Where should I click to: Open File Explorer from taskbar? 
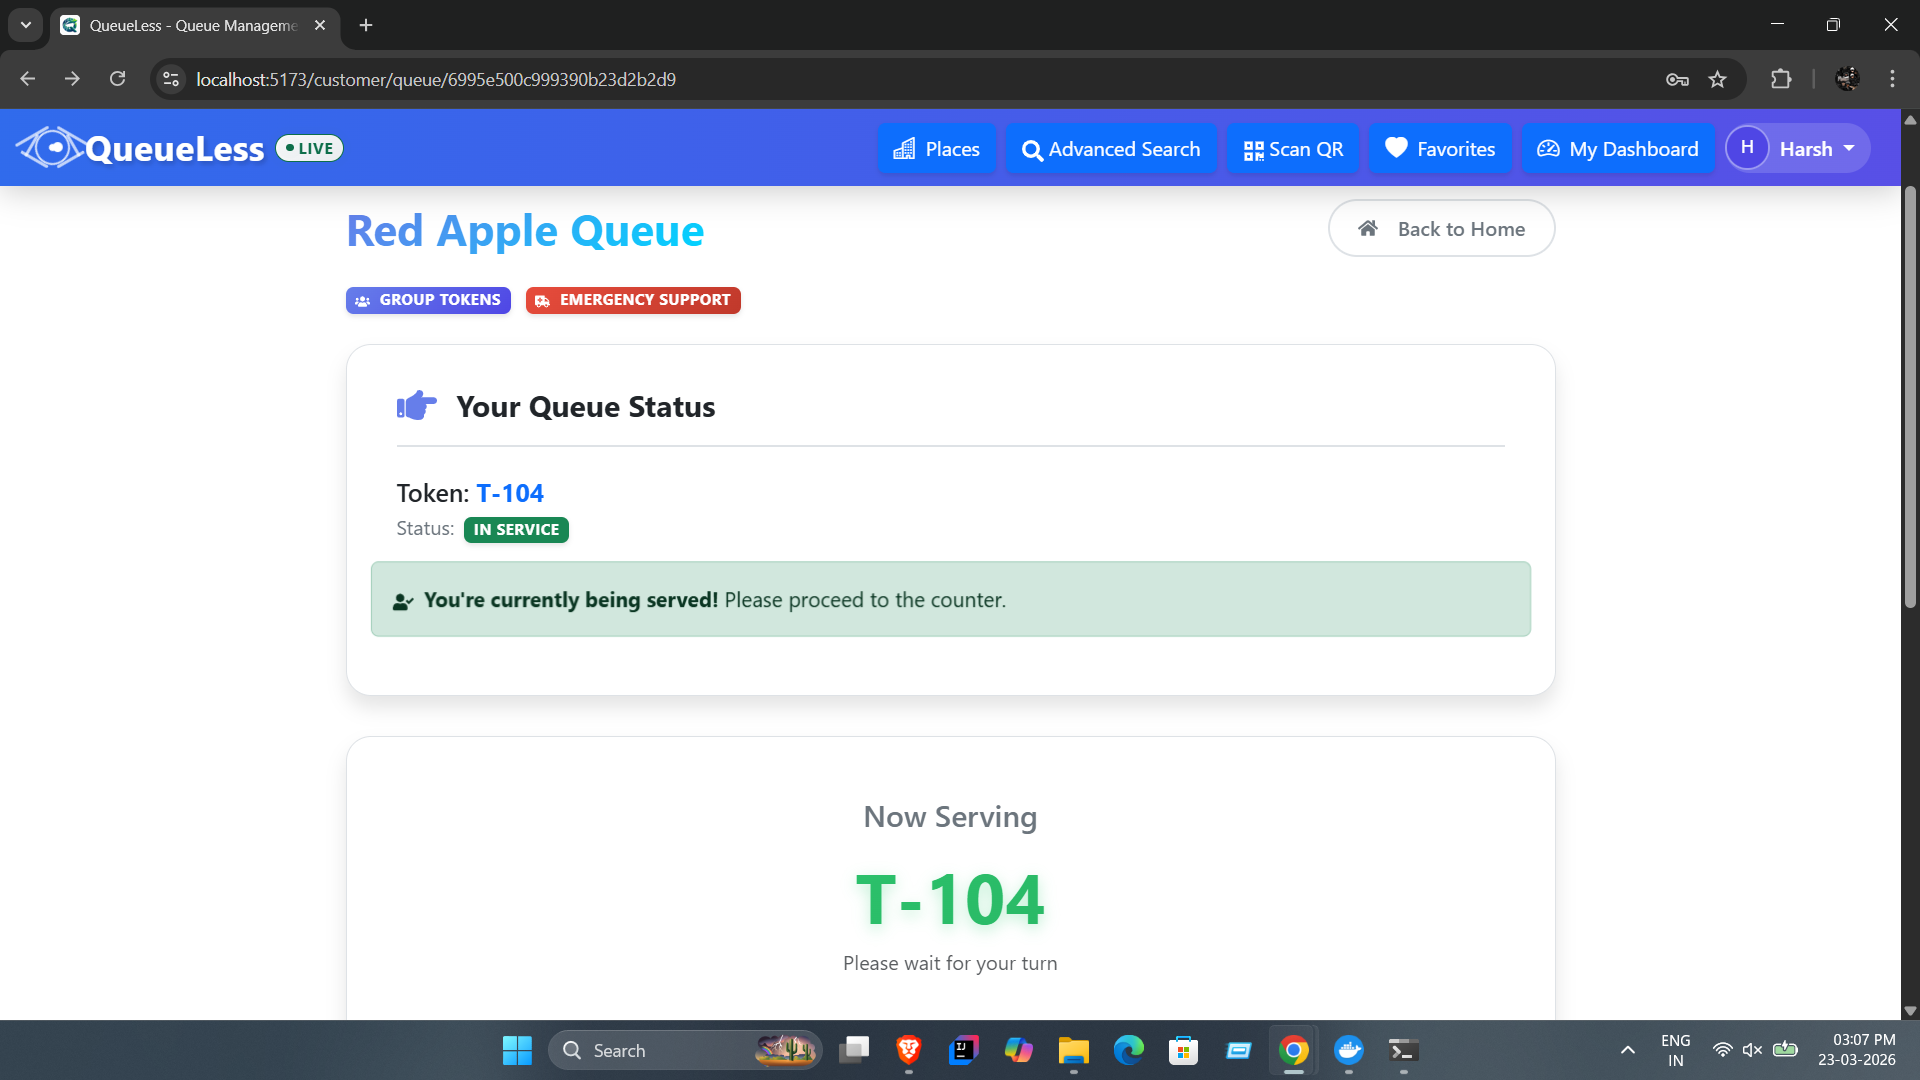[1074, 1050]
